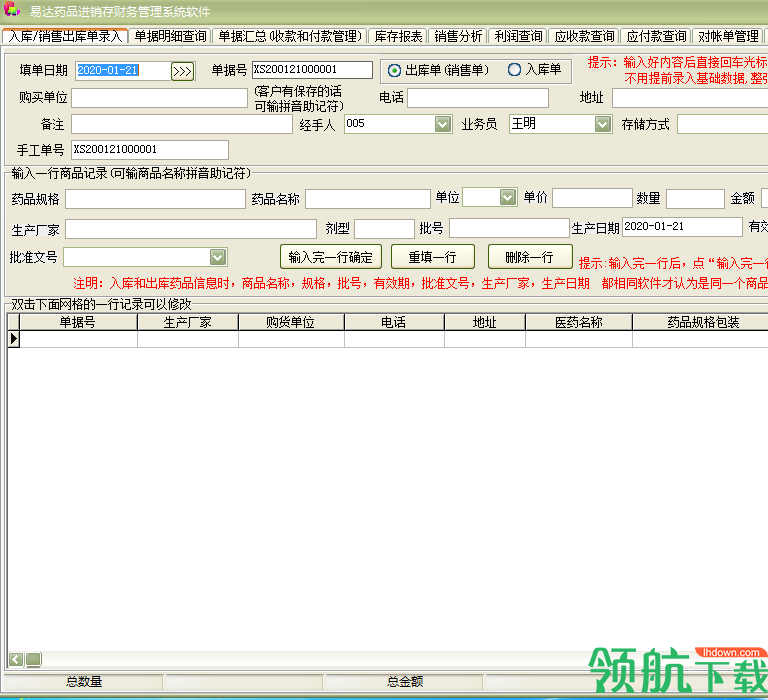768x700 pixels.
Task: Focus the 药品名称 input field
Action: (x=368, y=199)
